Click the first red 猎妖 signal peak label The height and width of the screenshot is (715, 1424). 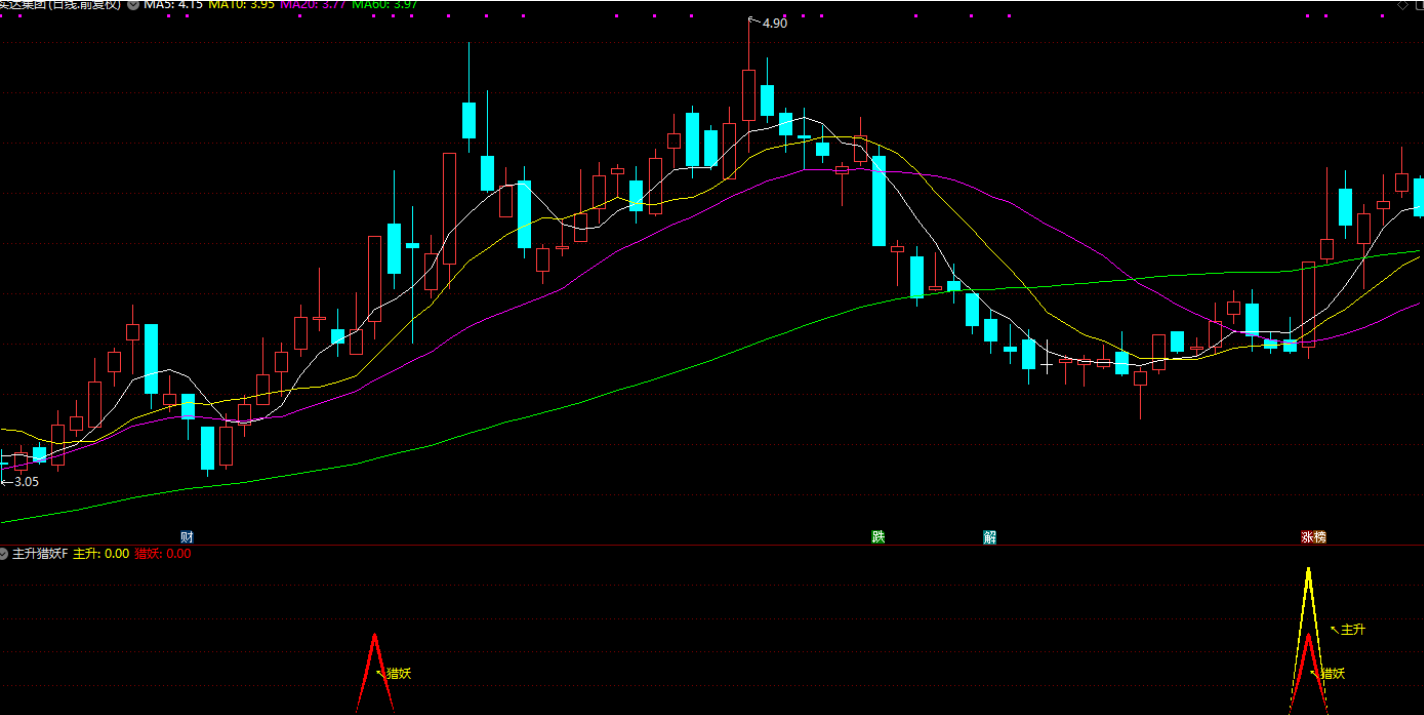[x=398, y=673]
